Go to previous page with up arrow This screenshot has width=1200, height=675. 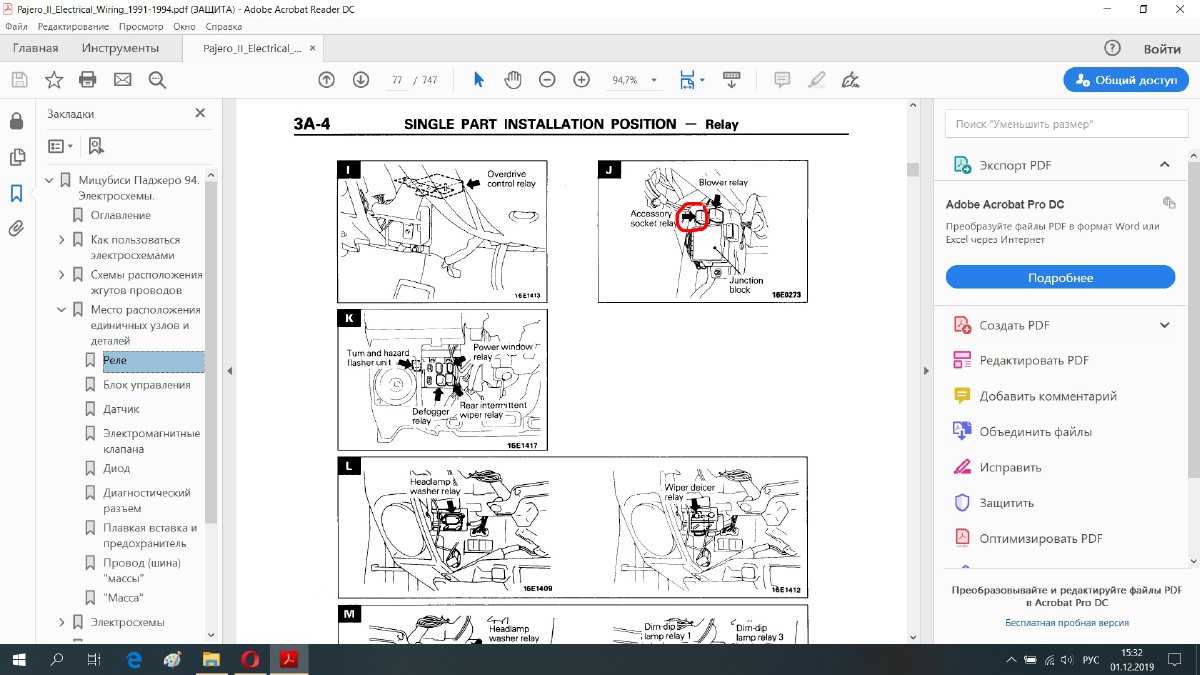click(x=326, y=80)
